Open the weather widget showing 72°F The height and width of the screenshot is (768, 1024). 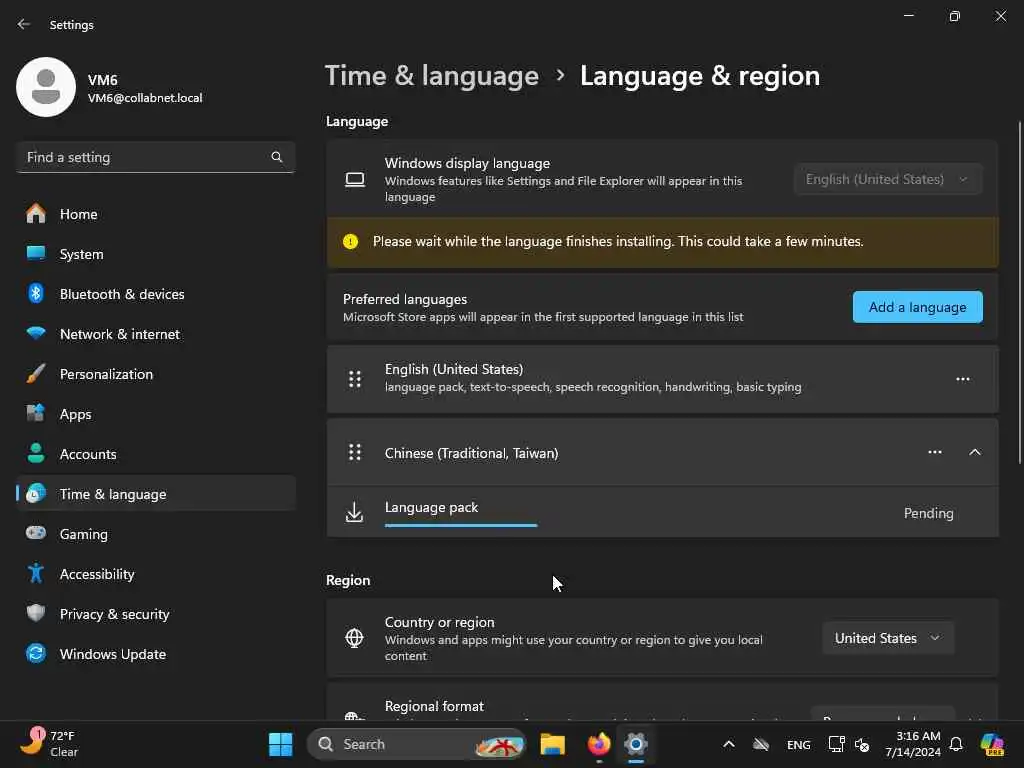(x=50, y=744)
